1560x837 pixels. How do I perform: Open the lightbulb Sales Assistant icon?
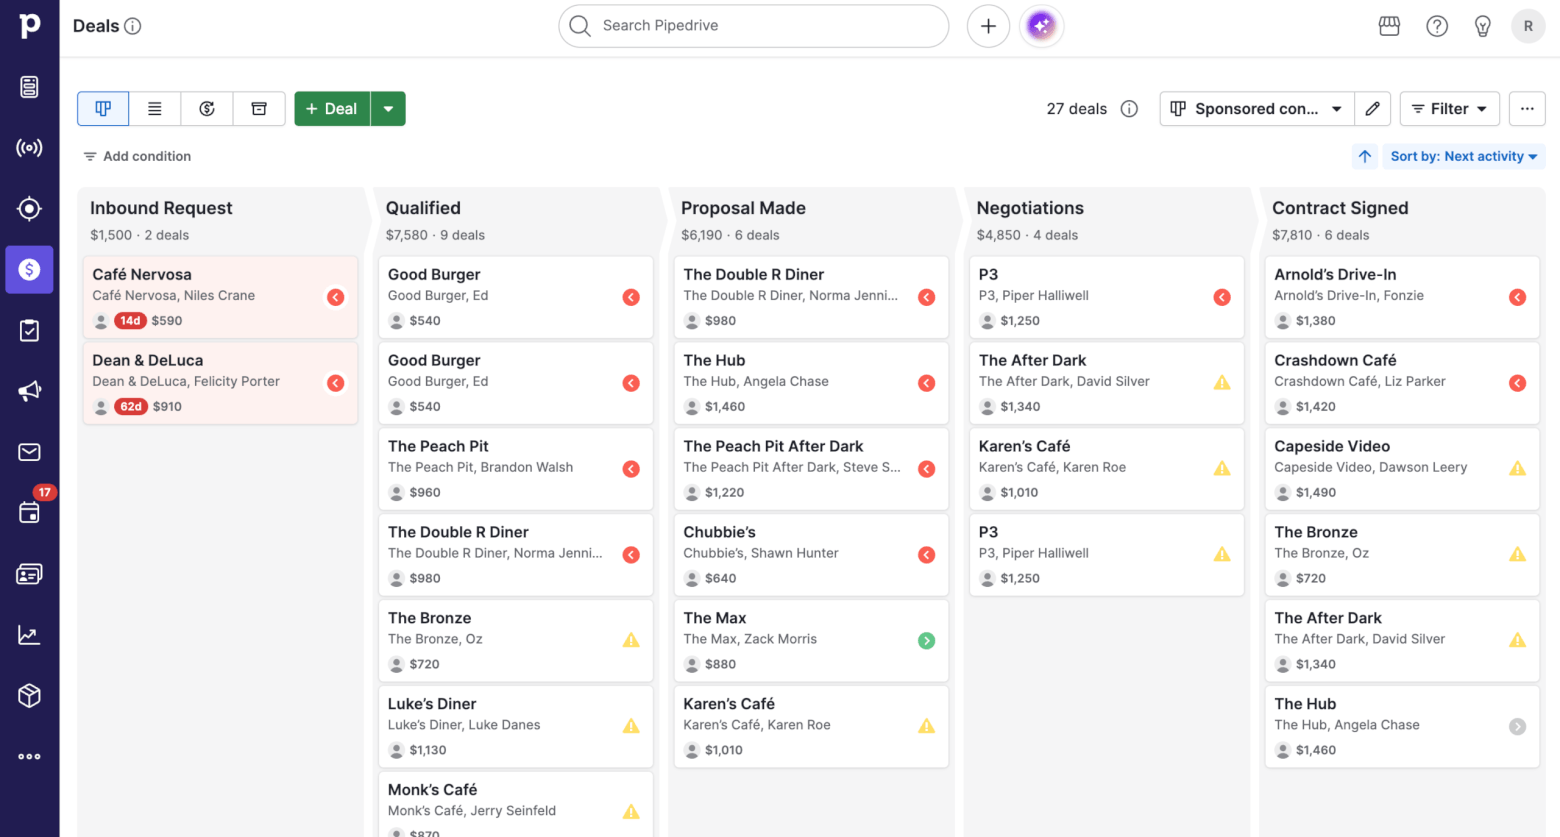(x=1483, y=26)
